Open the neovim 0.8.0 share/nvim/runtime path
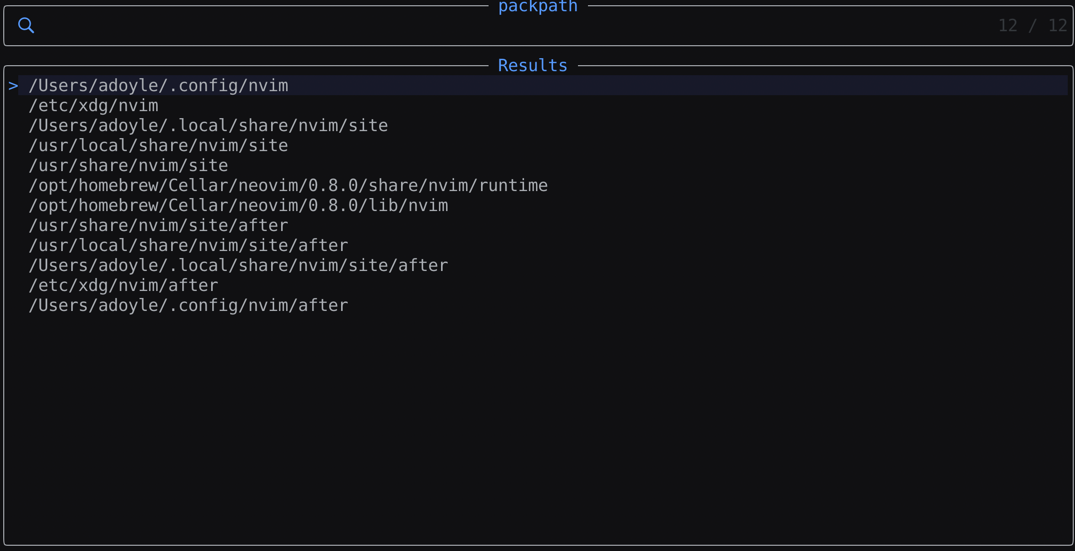This screenshot has width=1075, height=551. 288,186
